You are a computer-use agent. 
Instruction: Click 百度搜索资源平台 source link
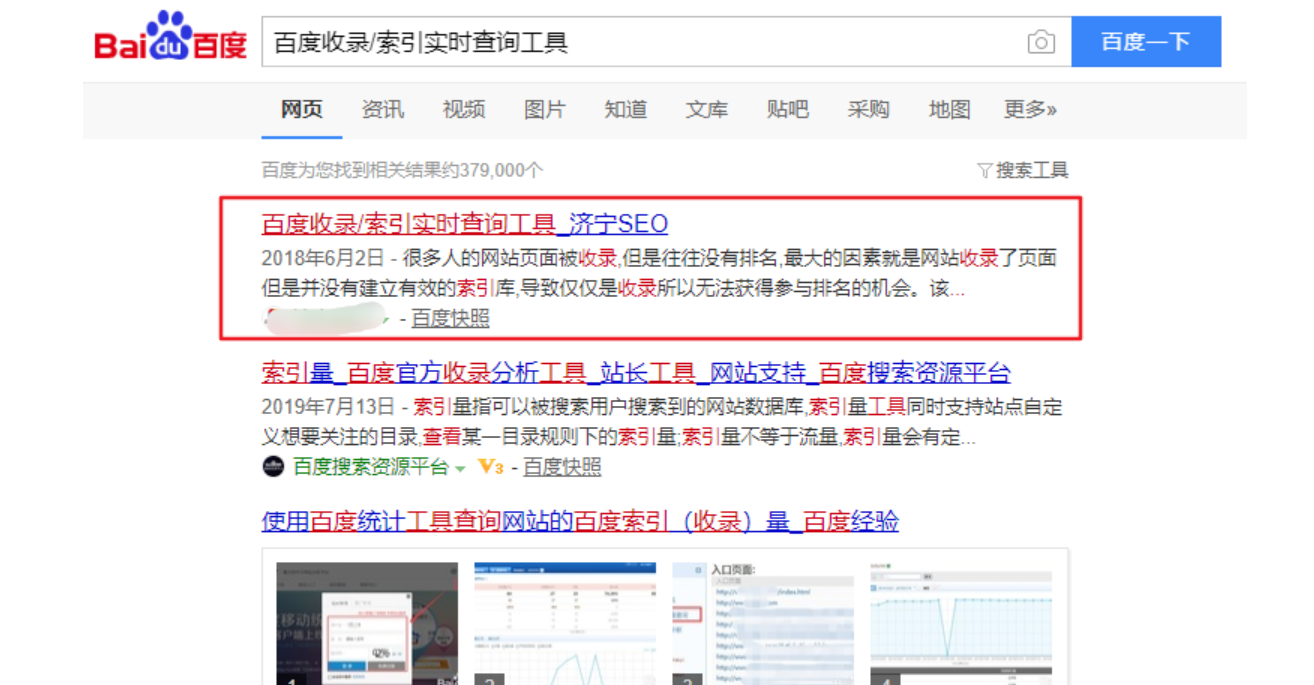pos(370,467)
